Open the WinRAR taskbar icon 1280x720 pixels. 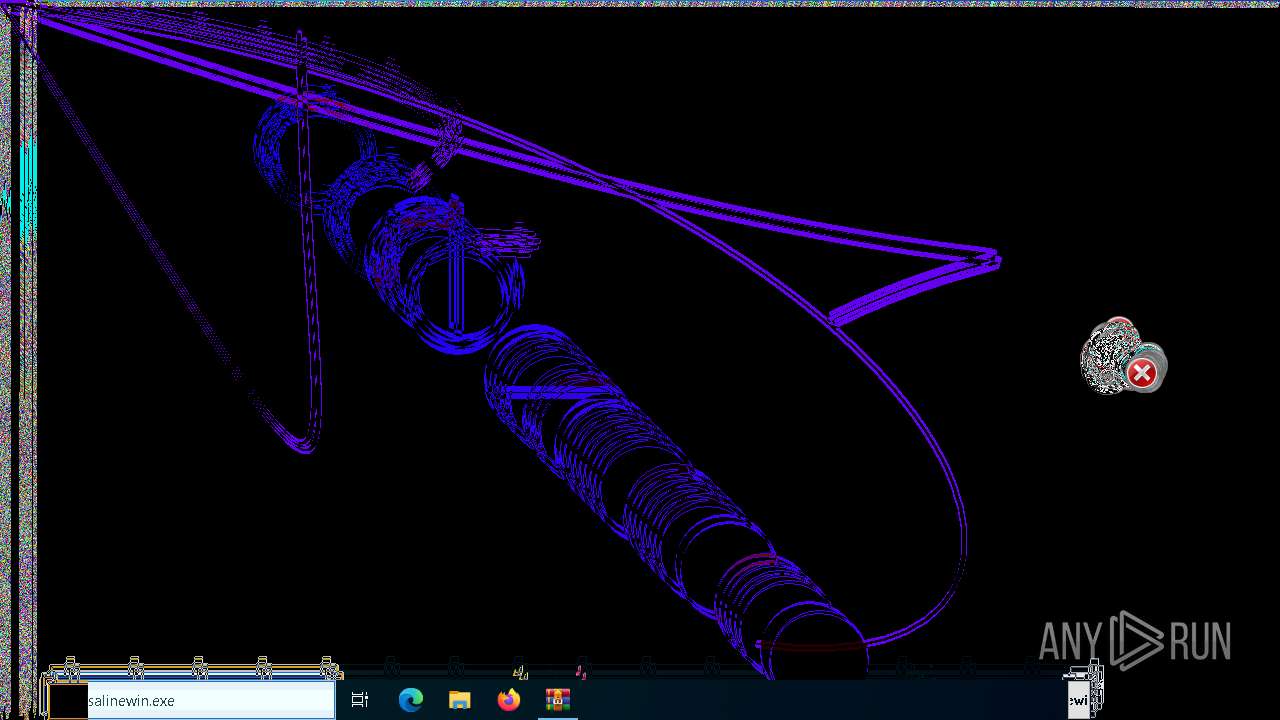pos(558,701)
